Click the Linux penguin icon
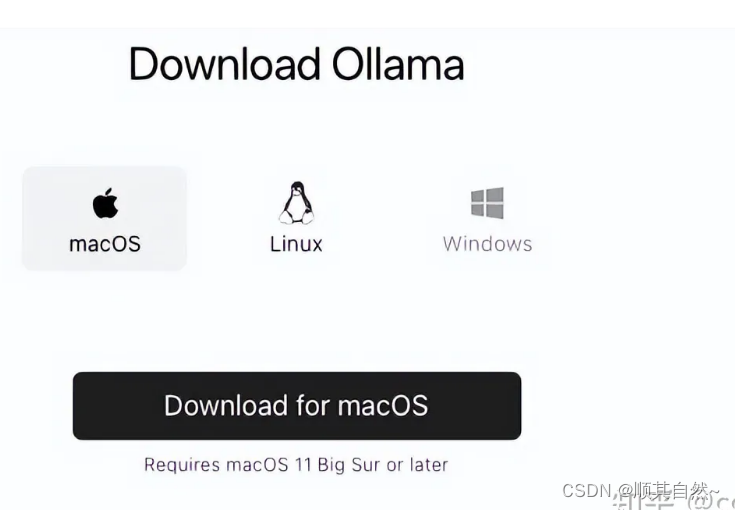The width and height of the screenshot is (735, 510). click(296, 202)
